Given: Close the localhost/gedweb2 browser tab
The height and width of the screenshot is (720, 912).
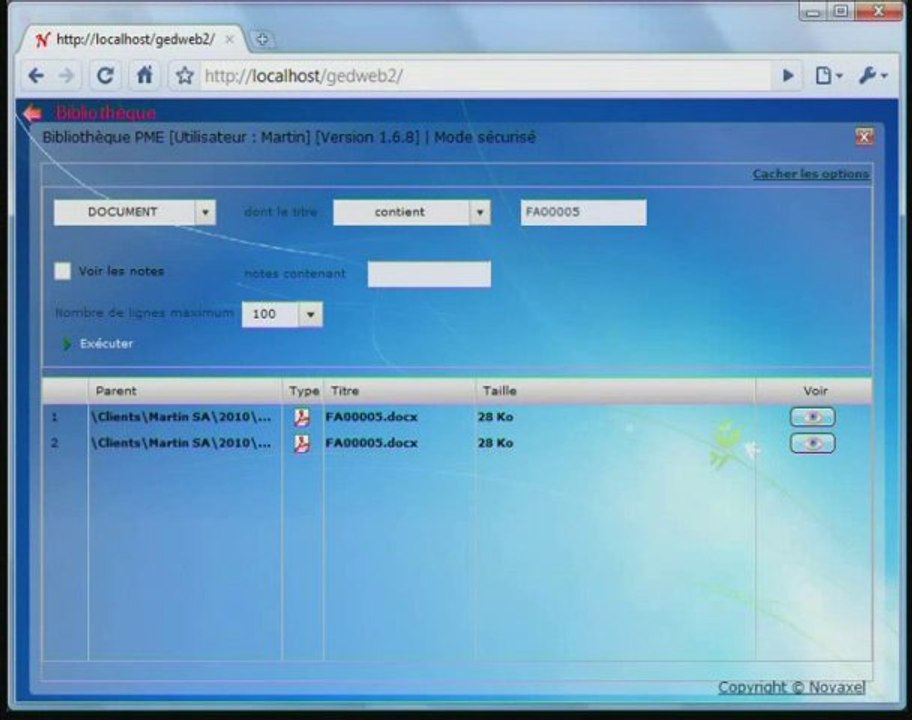Looking at the screenshot, I should [x=230, y=40].
